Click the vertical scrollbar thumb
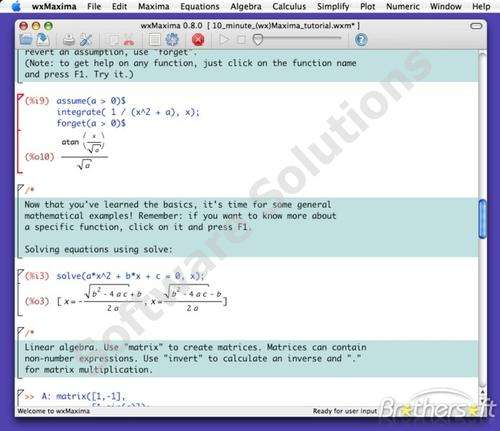Image resolution: width=500 pixels, height=431 pixels. tap(482, 219)
